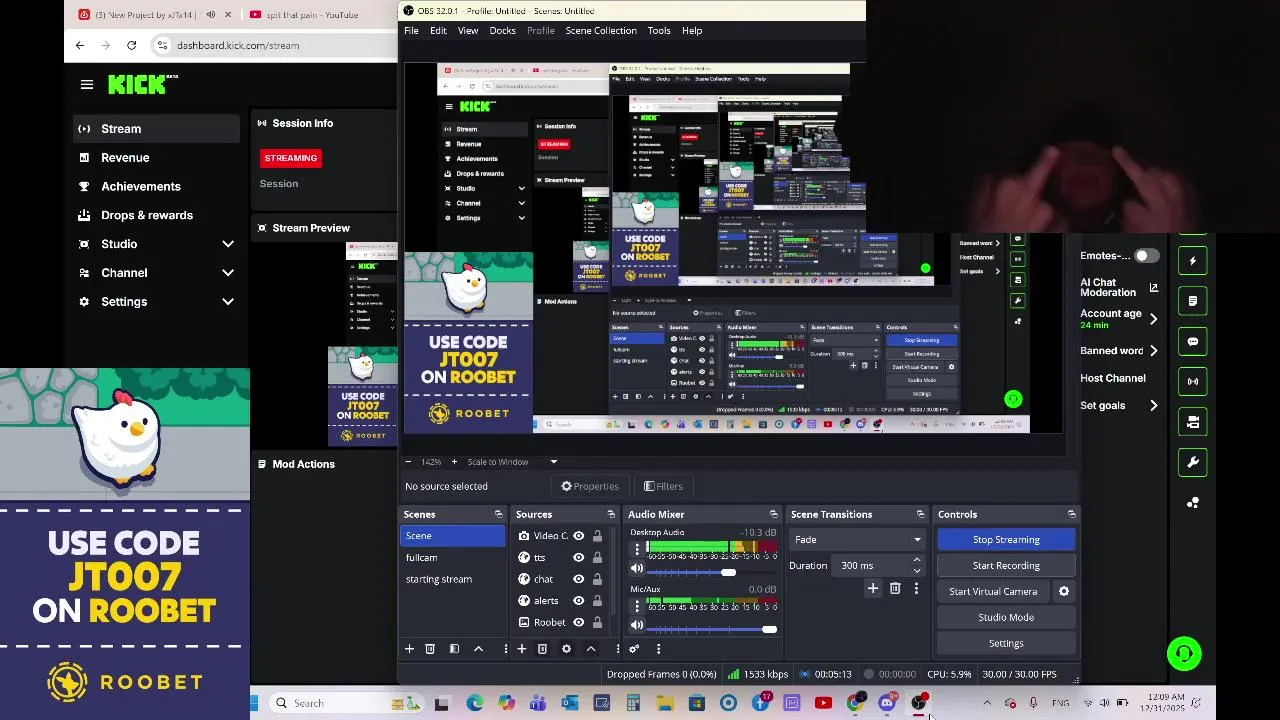Add a new scene in Scenes panel
This screenshot has height=720, width=1280.
409,649
